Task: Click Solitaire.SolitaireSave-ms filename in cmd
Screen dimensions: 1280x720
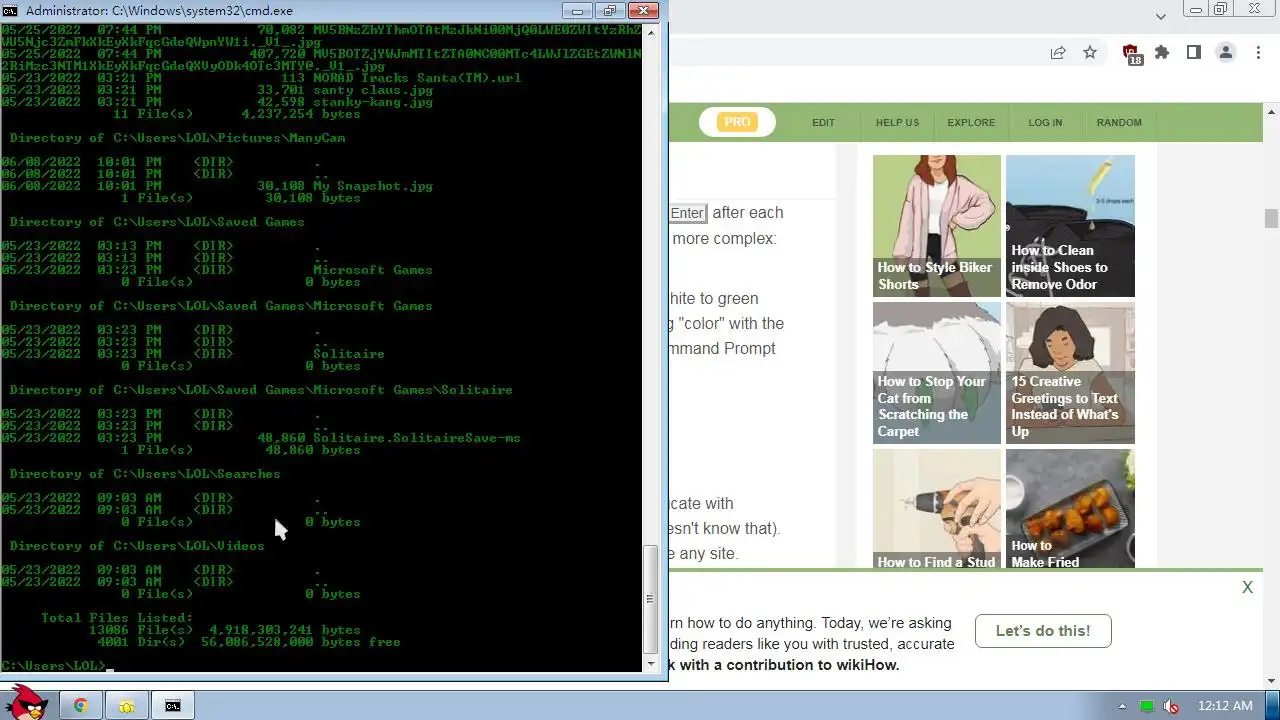Action: pyautogui.click(x=417, y=438)
